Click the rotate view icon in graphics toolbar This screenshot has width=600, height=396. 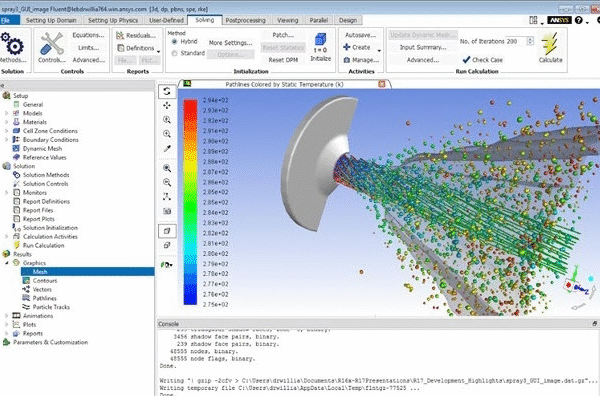pos(167,91)
